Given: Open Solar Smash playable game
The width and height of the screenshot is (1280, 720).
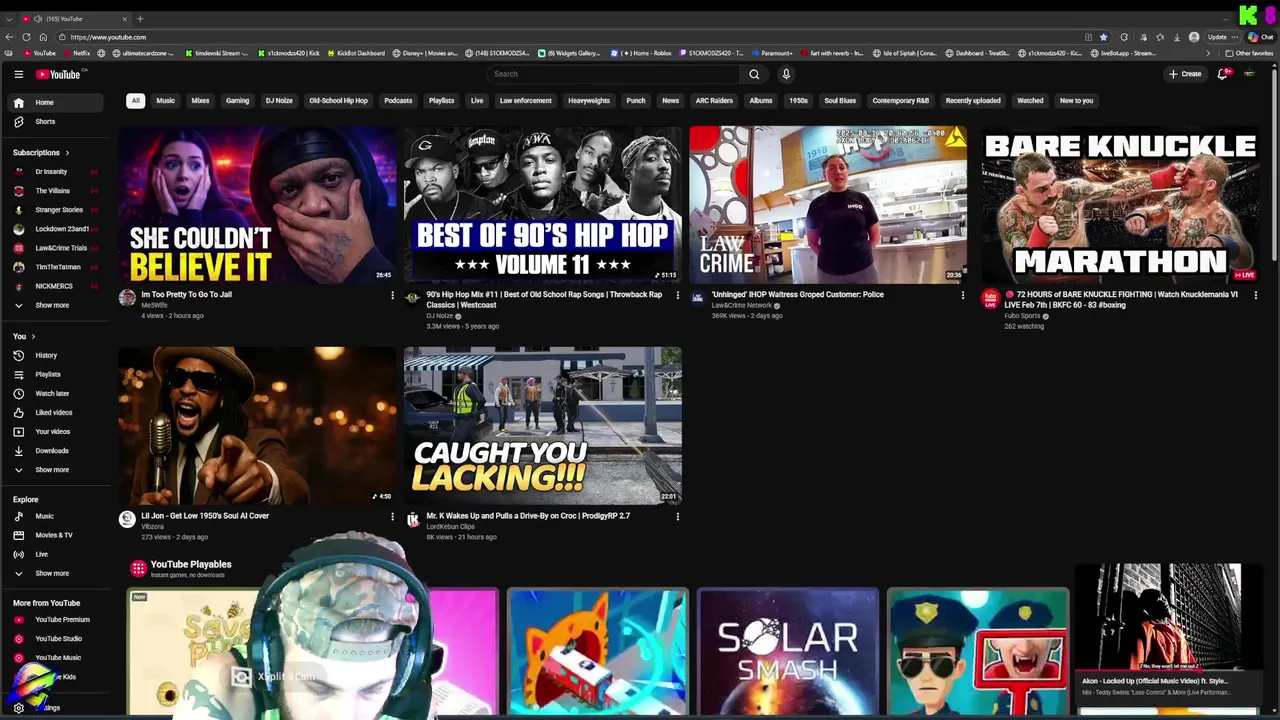Looking at the screenshot, I should coord(788,651).
